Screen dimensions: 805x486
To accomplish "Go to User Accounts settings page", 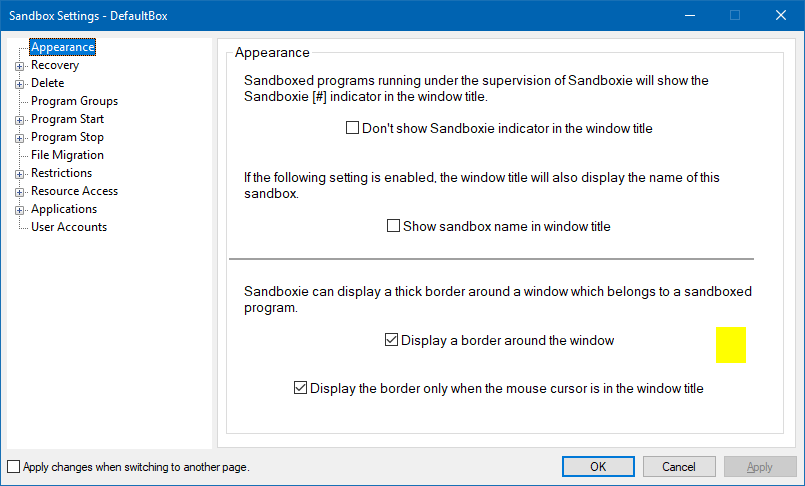I will (x=69, y=227).
